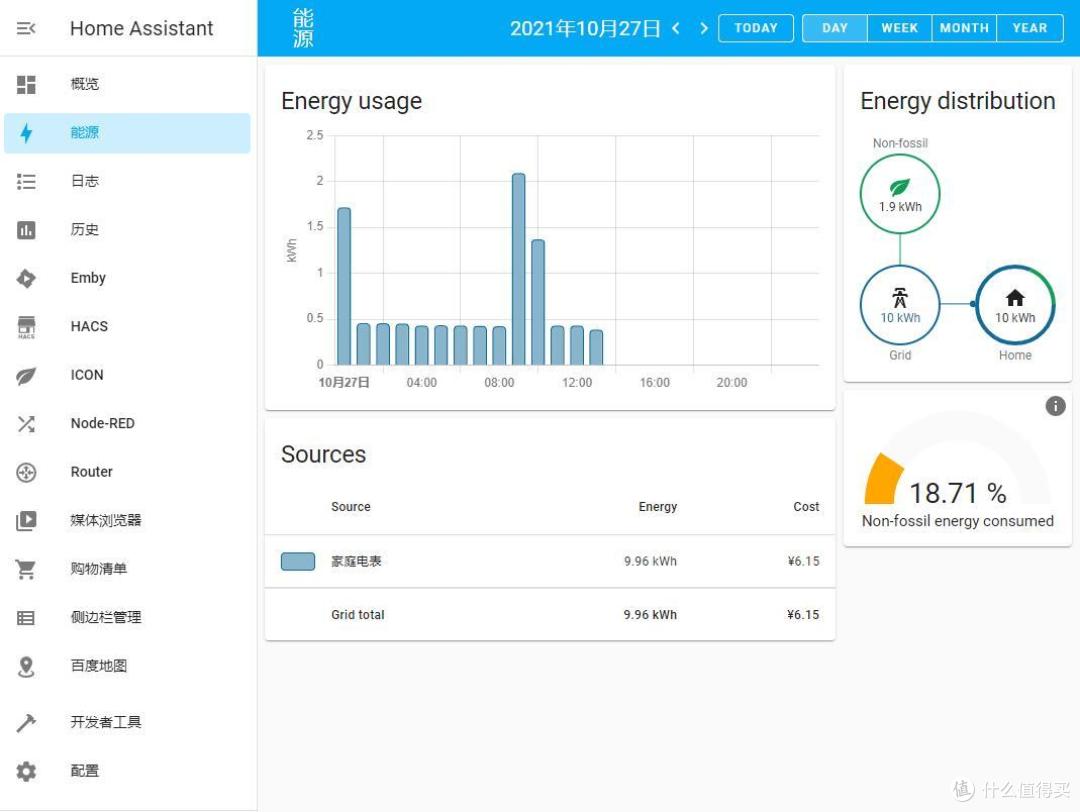The image size is (1080, 812).
Task: Open the 百度地图 map marker icon
Action: pos(26,667)
